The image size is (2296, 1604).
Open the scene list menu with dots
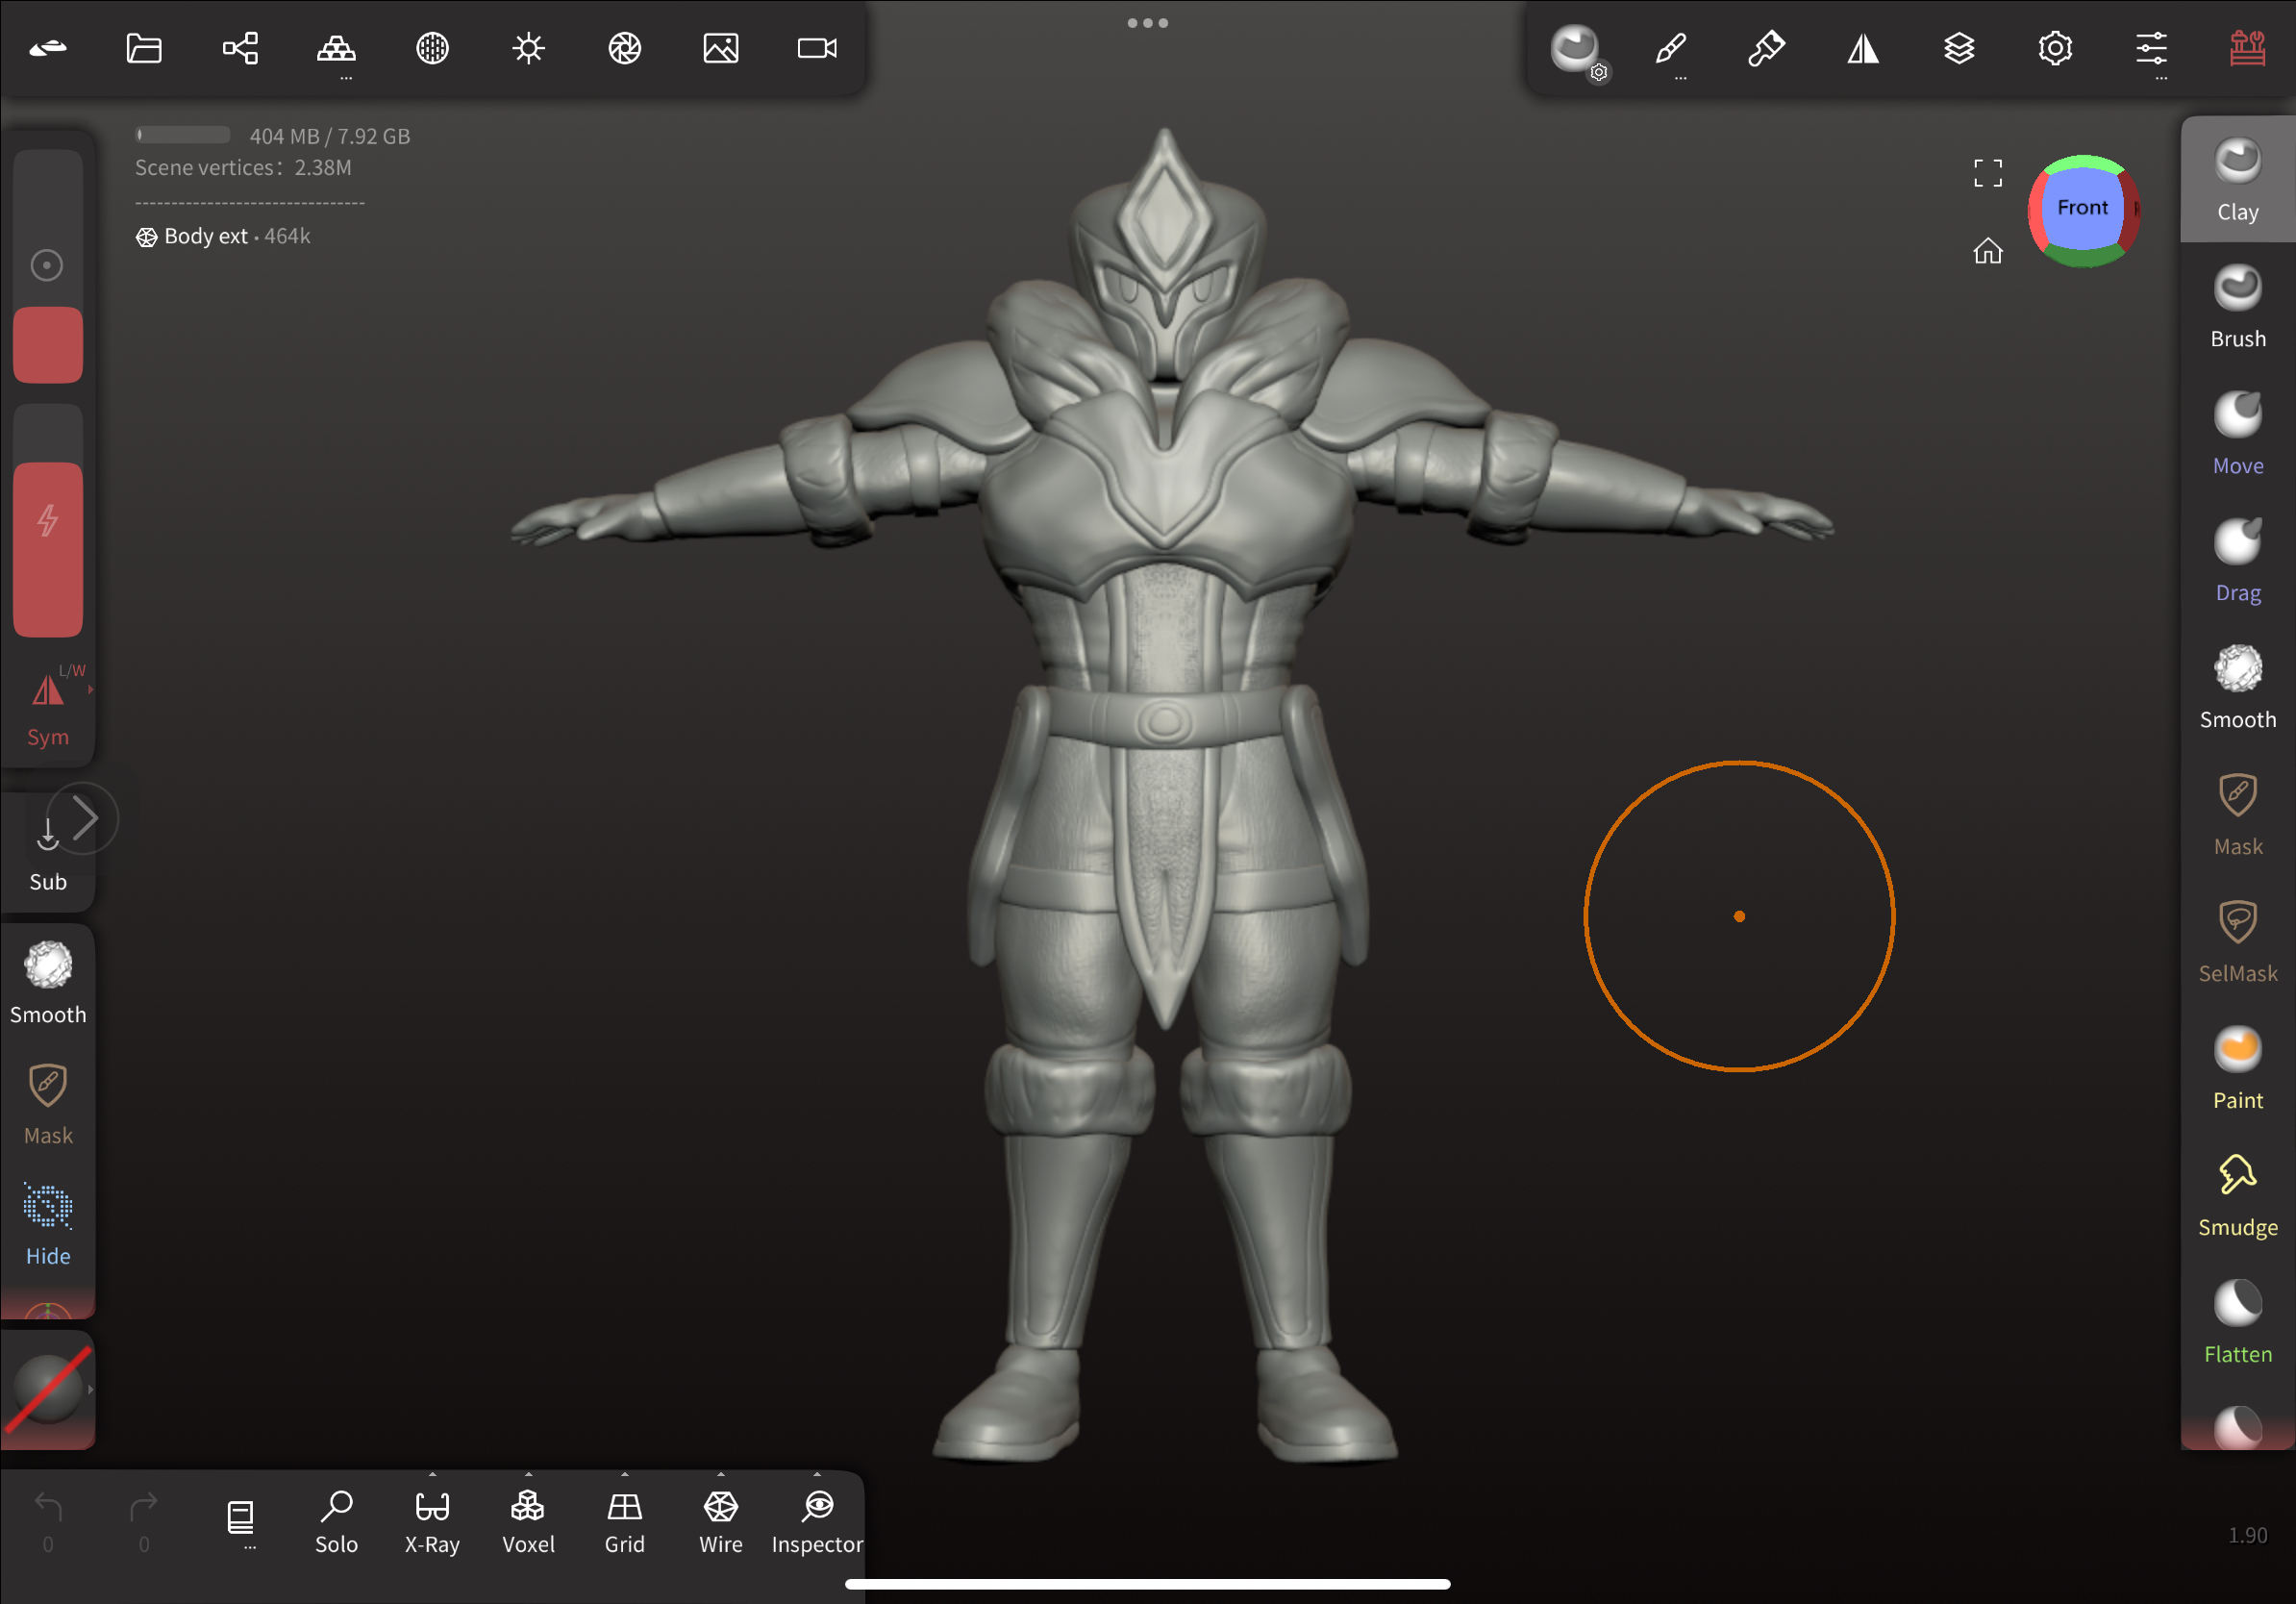240,1521
